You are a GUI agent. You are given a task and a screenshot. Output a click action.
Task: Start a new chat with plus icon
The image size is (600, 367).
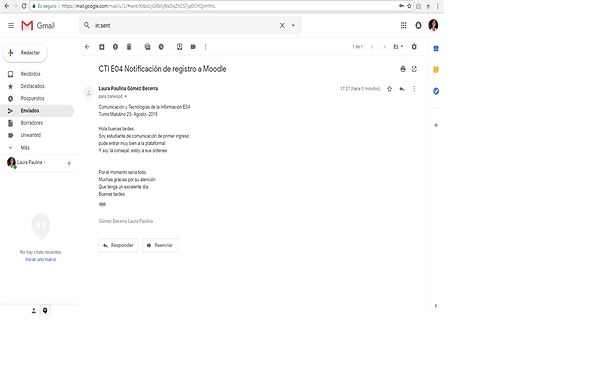[x=69, y=163]
